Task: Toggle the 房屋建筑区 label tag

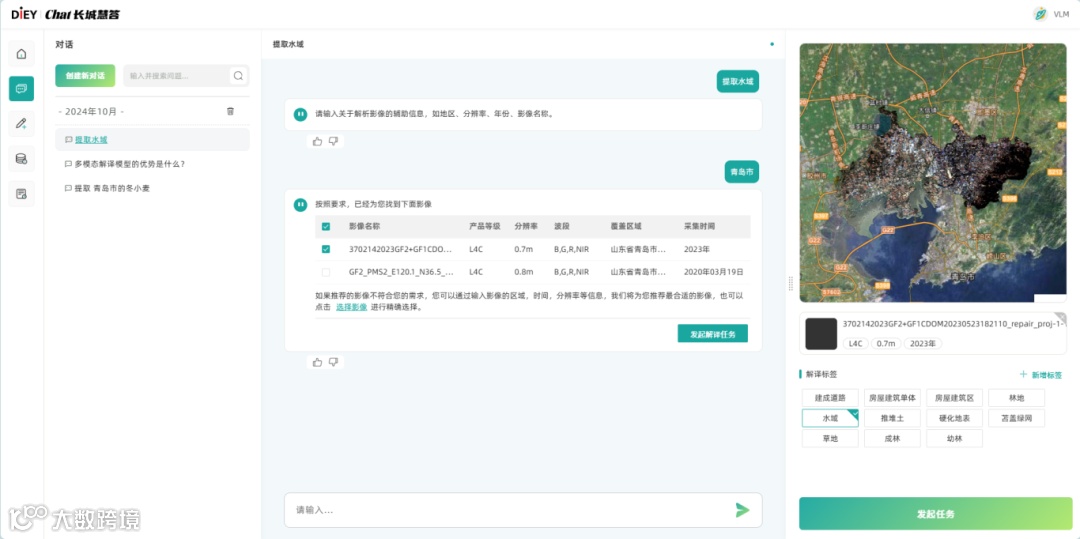Action: 954,398
